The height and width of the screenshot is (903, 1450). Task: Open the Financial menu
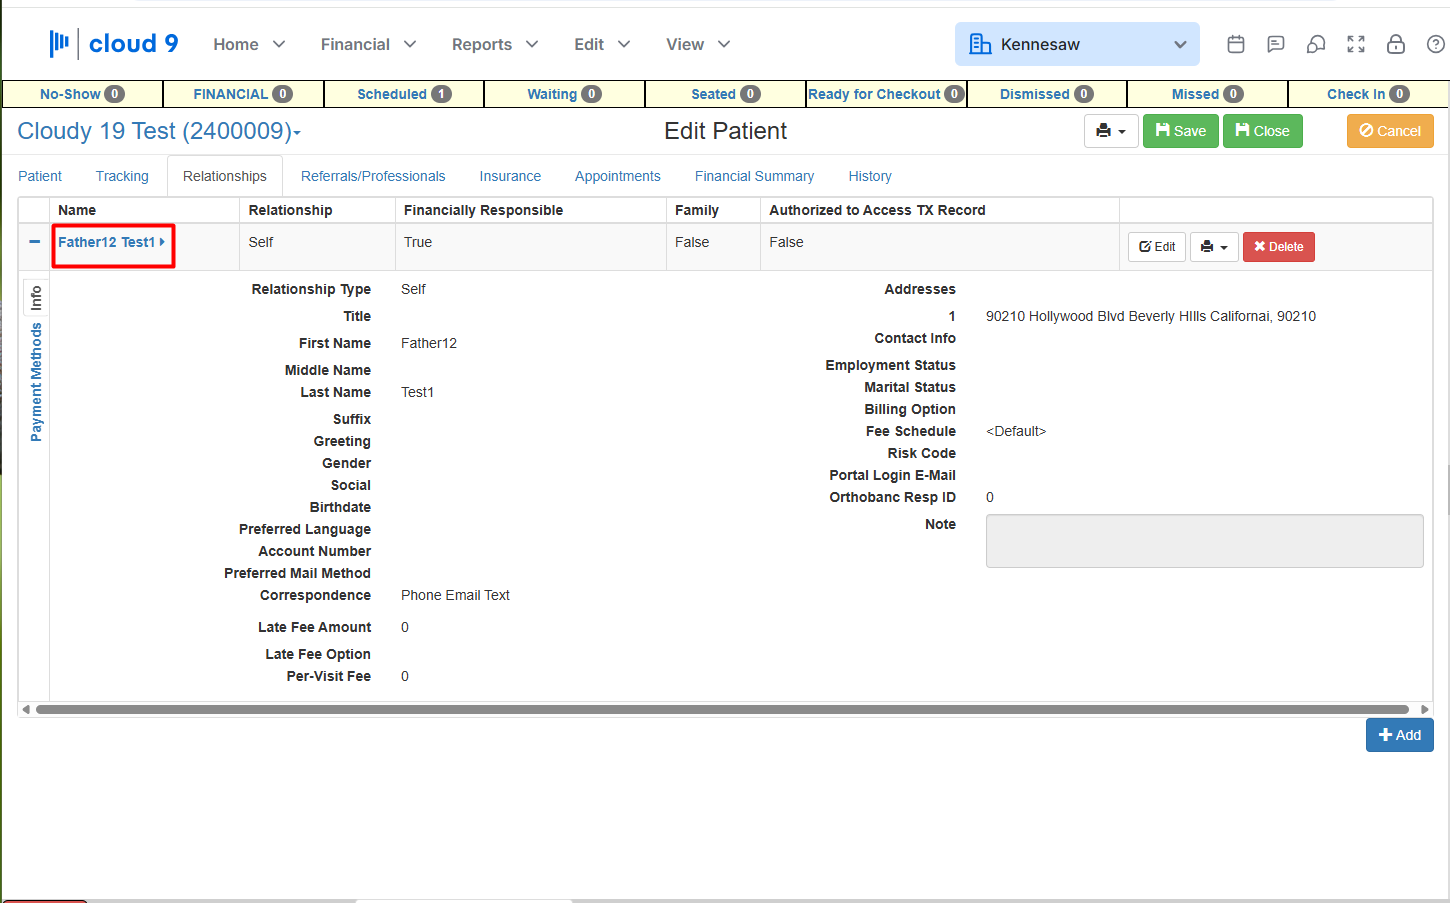(368, 44)
